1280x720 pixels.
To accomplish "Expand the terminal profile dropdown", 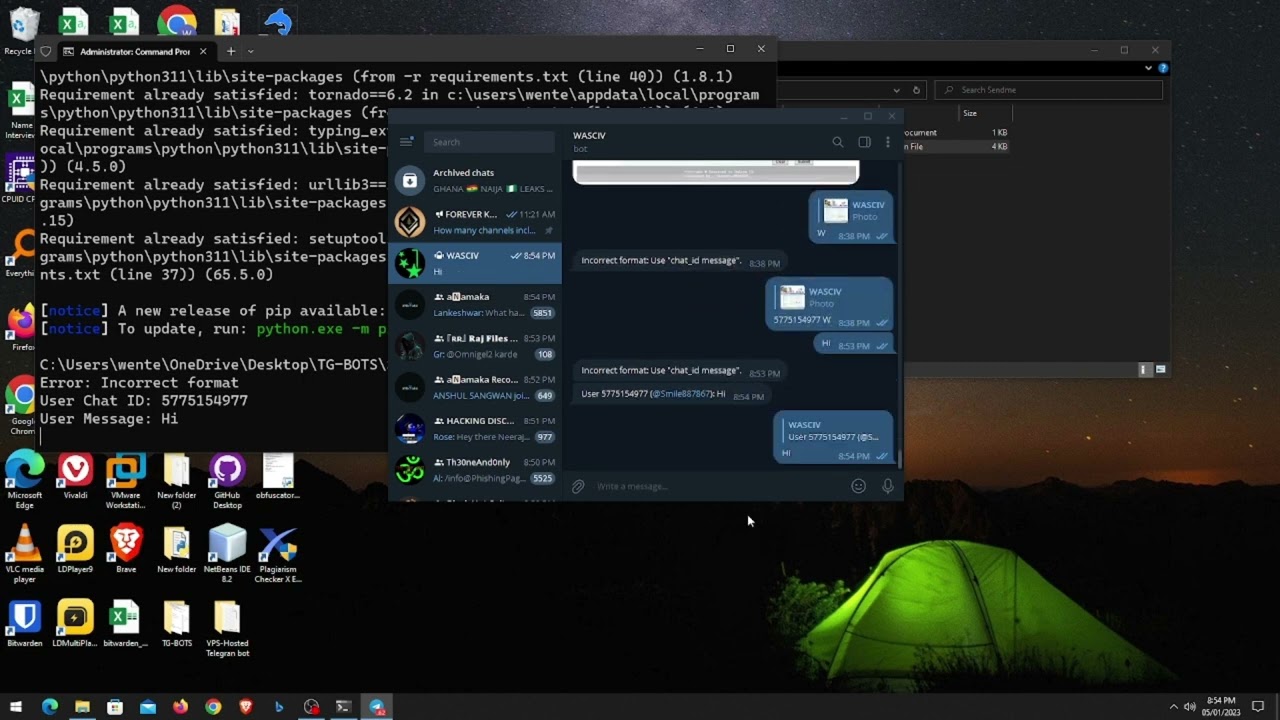I will coord(250,51).
